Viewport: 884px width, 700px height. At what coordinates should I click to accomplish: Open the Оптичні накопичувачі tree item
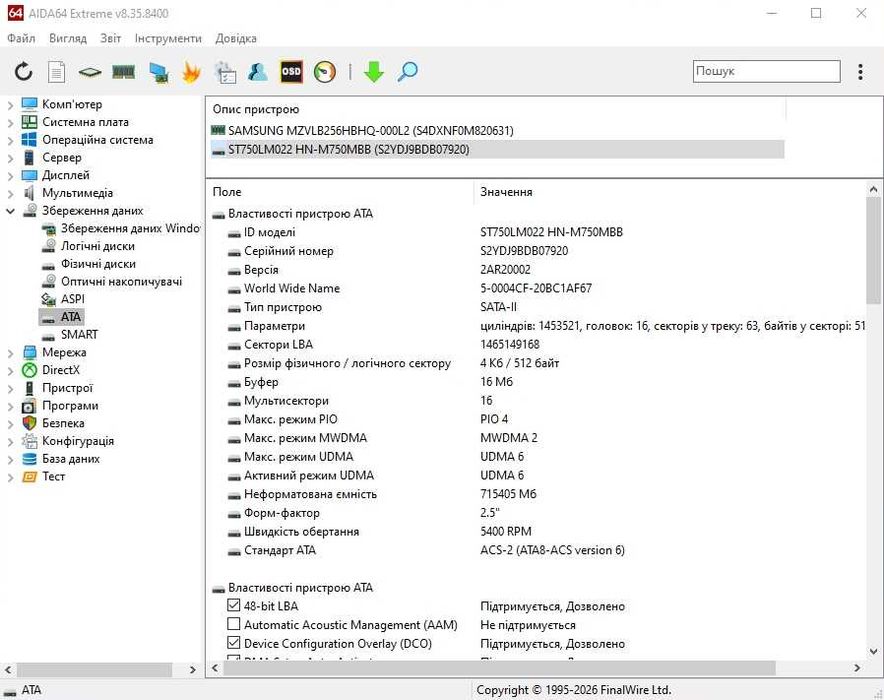pyautogui.click(x=112, y=281)
